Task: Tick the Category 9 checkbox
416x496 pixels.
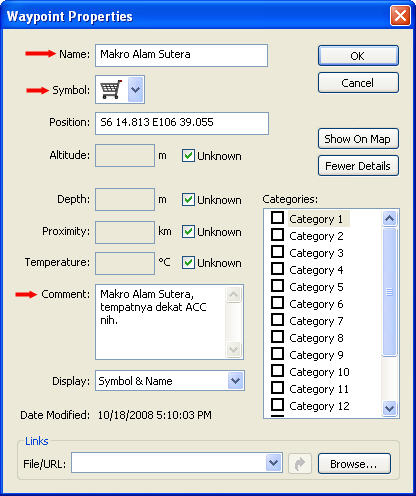Action: click(277, 354)
